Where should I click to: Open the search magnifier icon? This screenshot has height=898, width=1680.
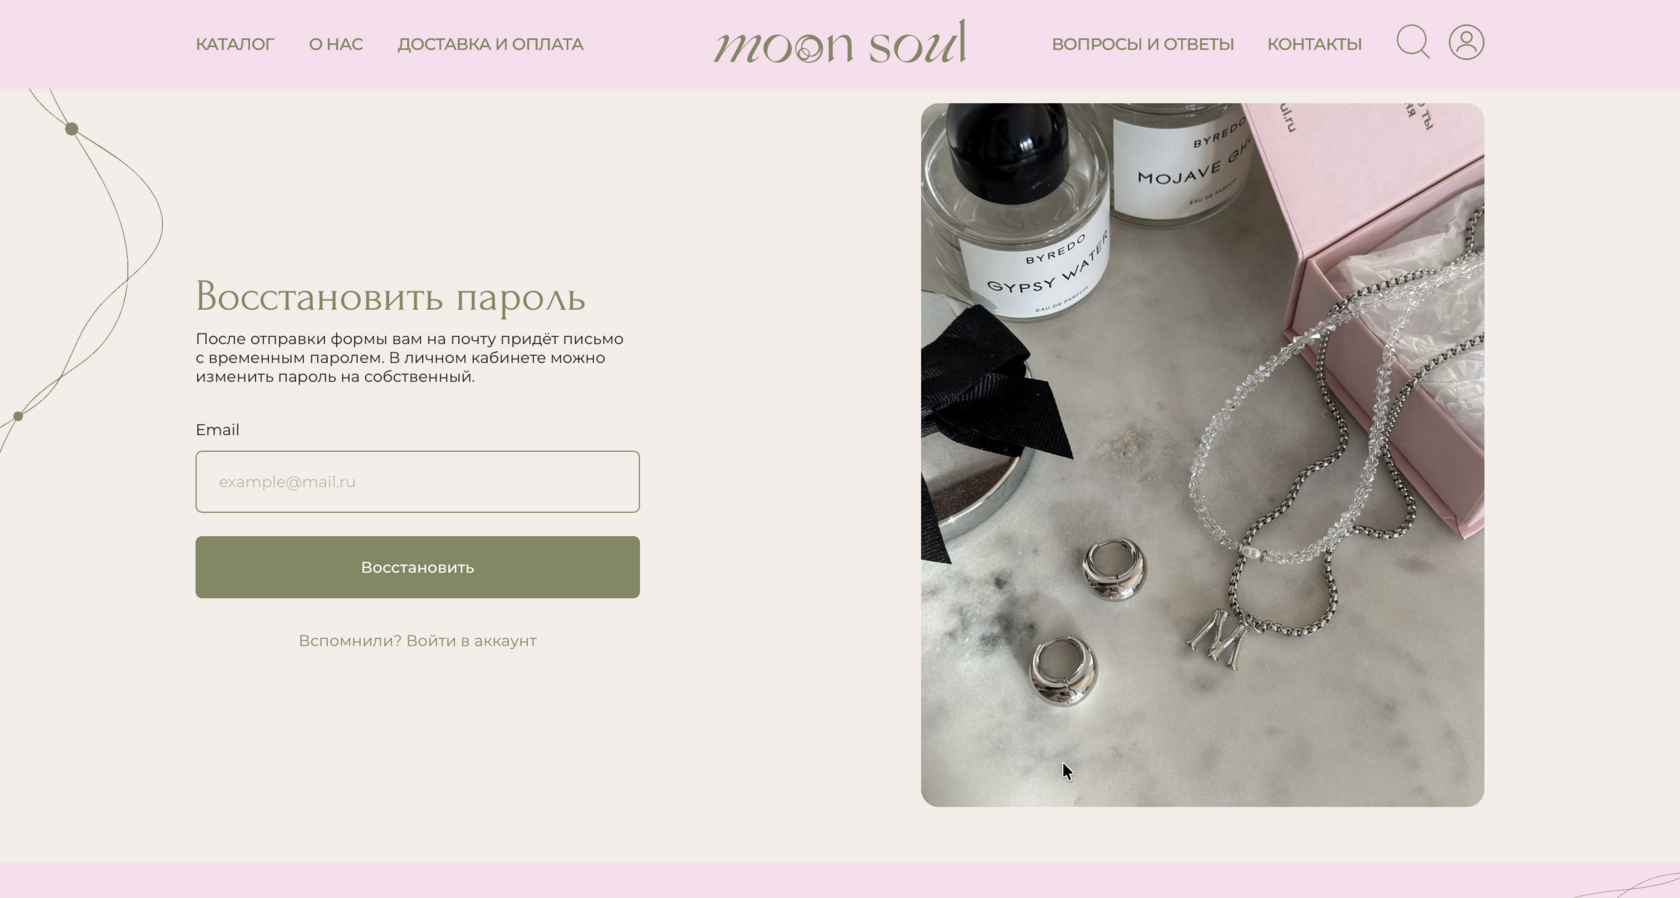(1412, 42)
